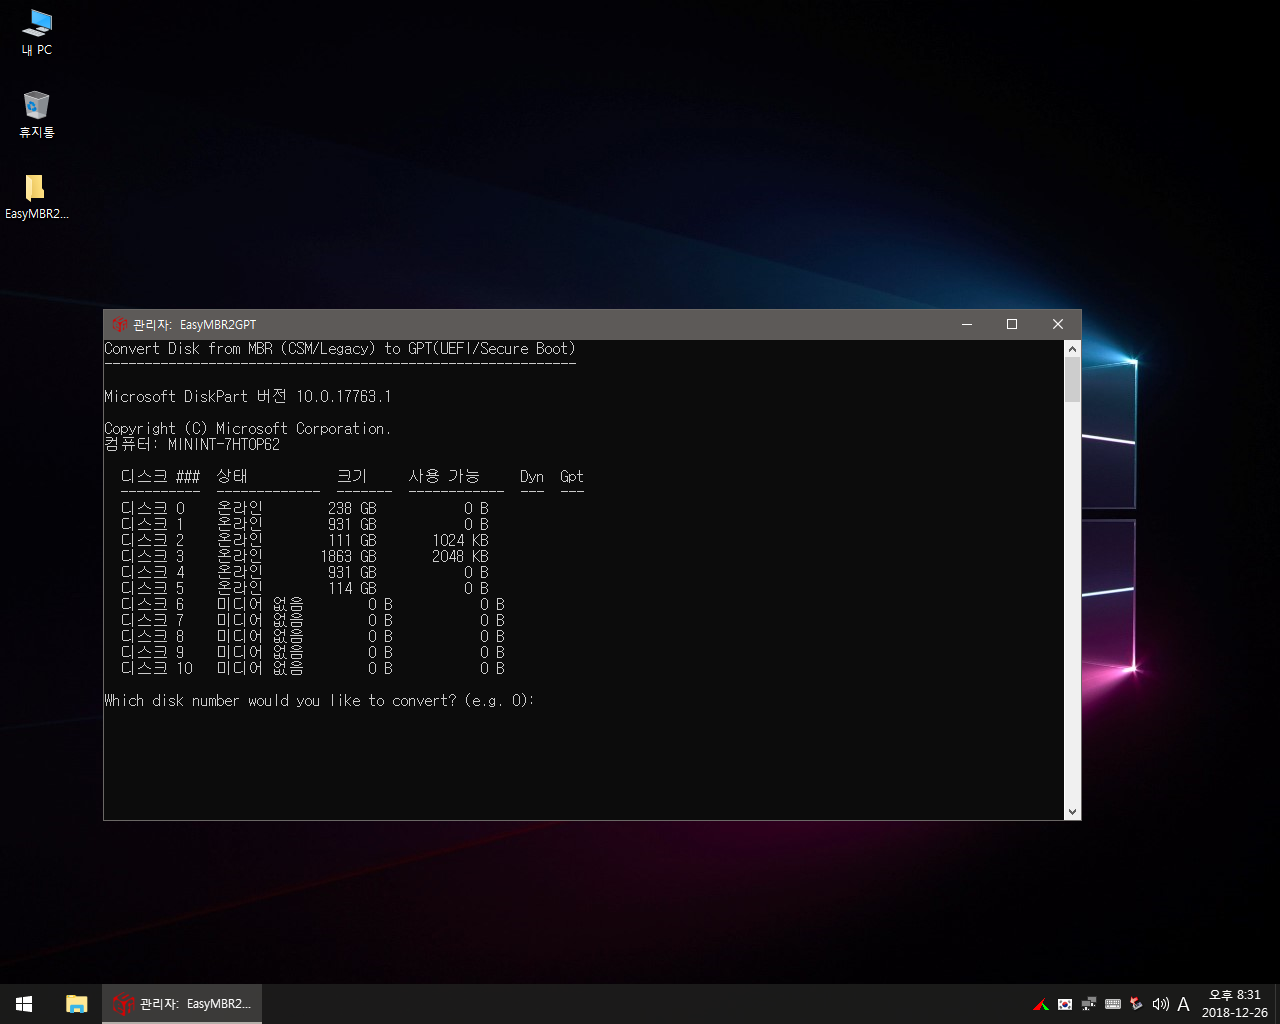Open the network tray icon

click(x=1089, y=1004)
